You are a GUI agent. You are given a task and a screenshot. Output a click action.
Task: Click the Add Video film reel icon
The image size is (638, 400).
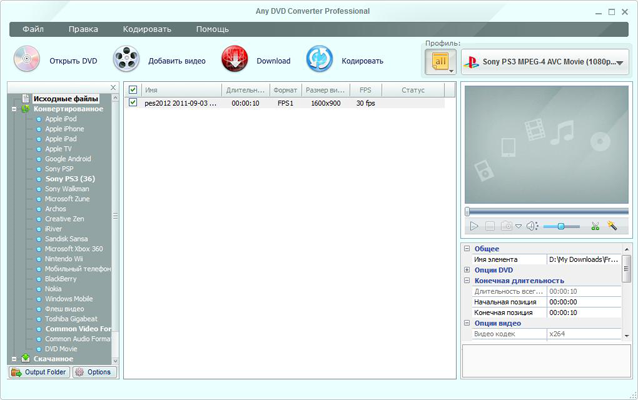126,59
